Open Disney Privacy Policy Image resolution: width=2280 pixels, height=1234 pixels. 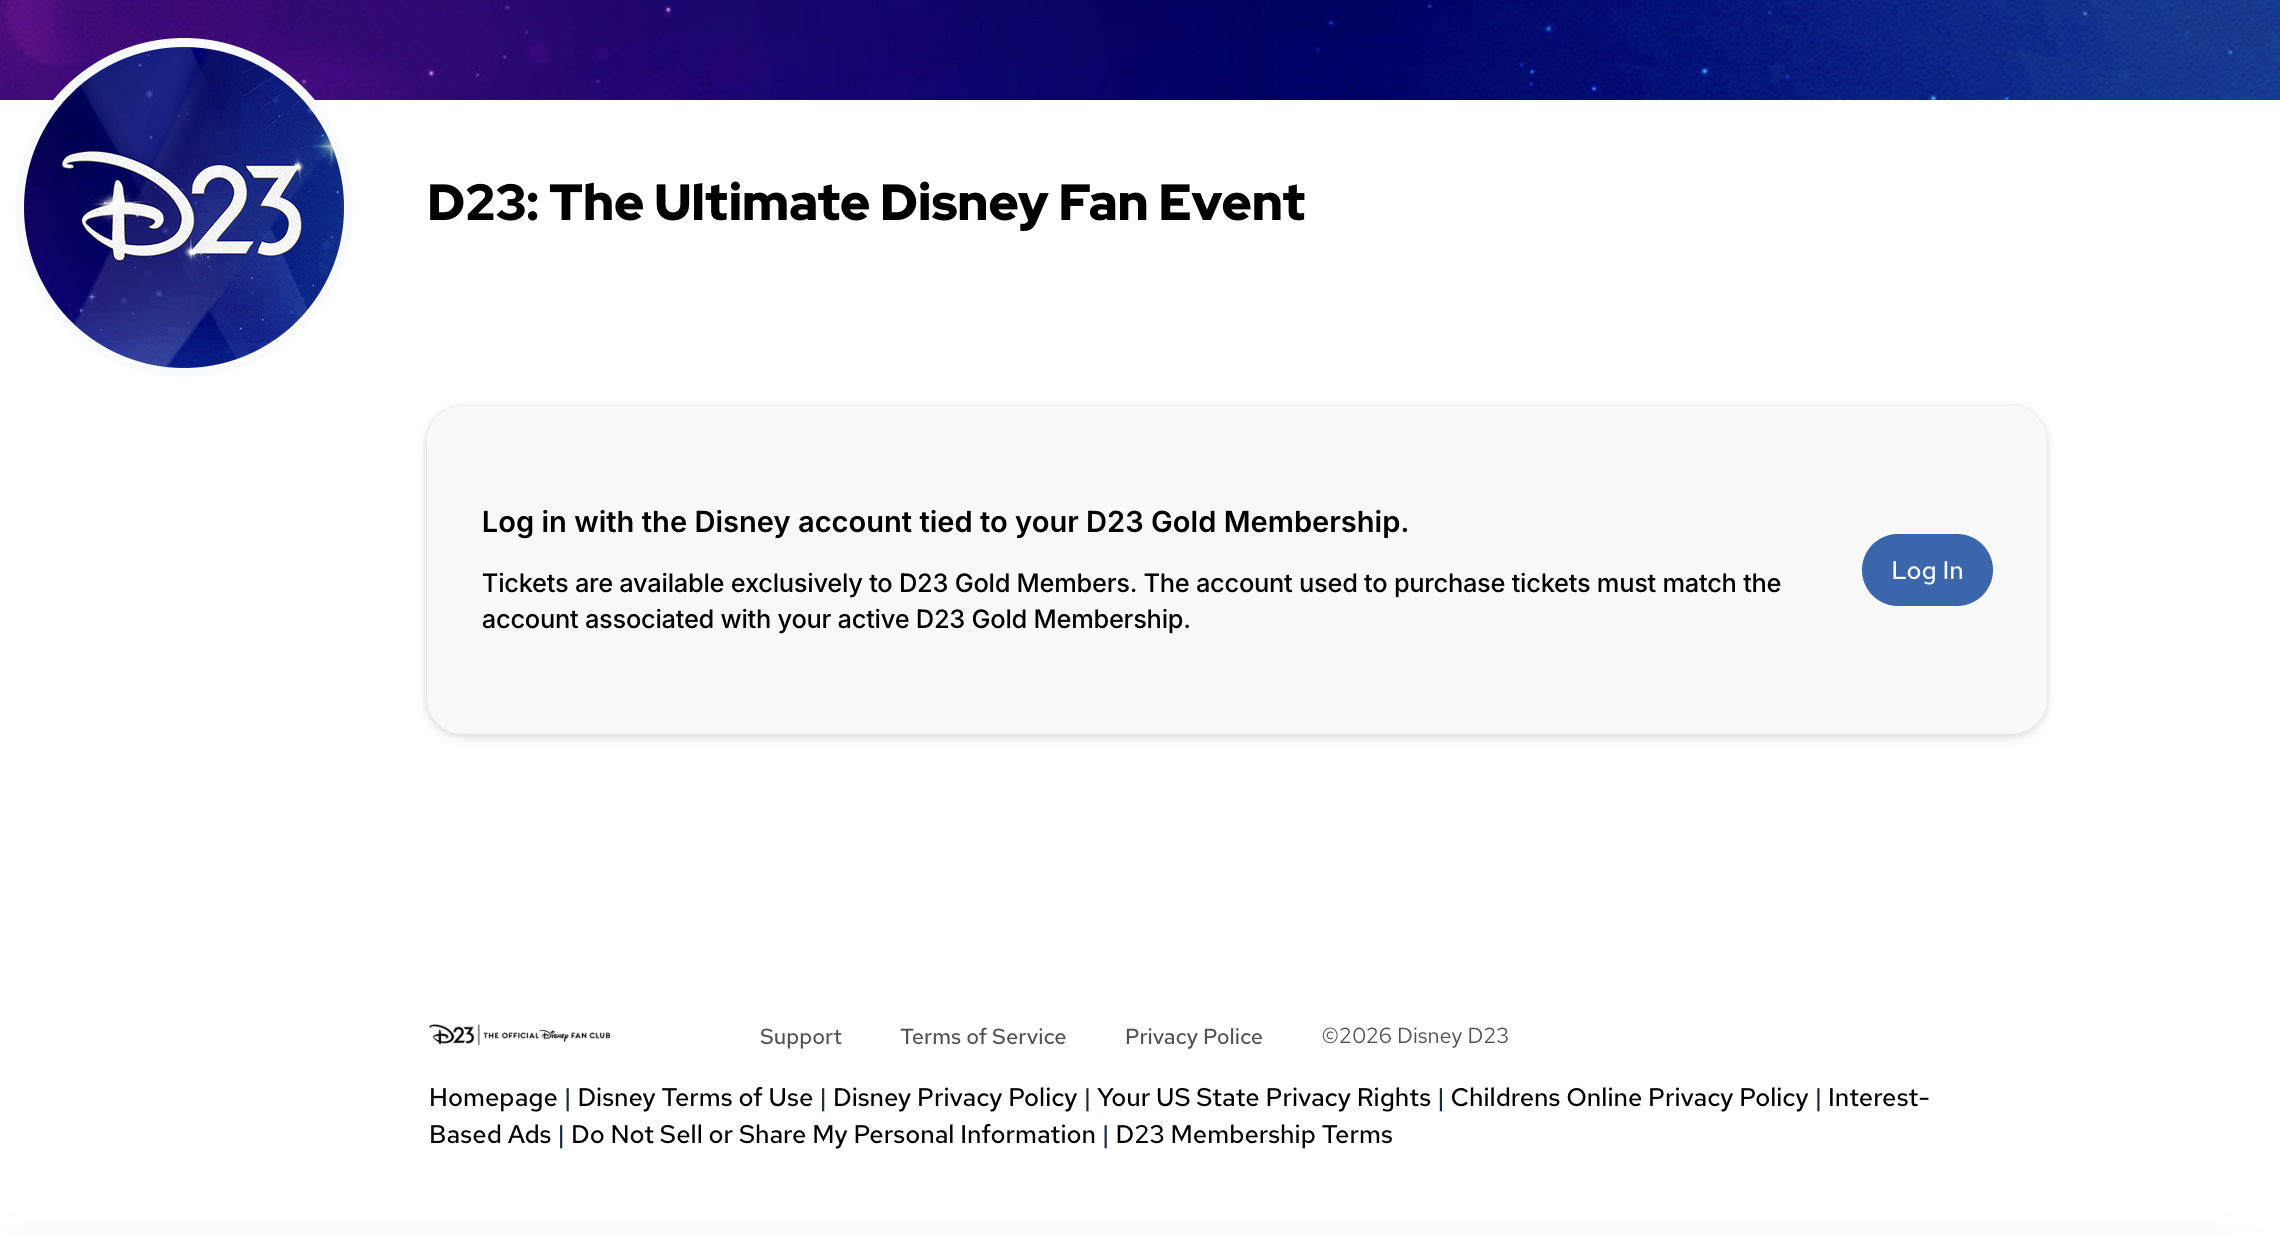click(x=956, y=1097)
